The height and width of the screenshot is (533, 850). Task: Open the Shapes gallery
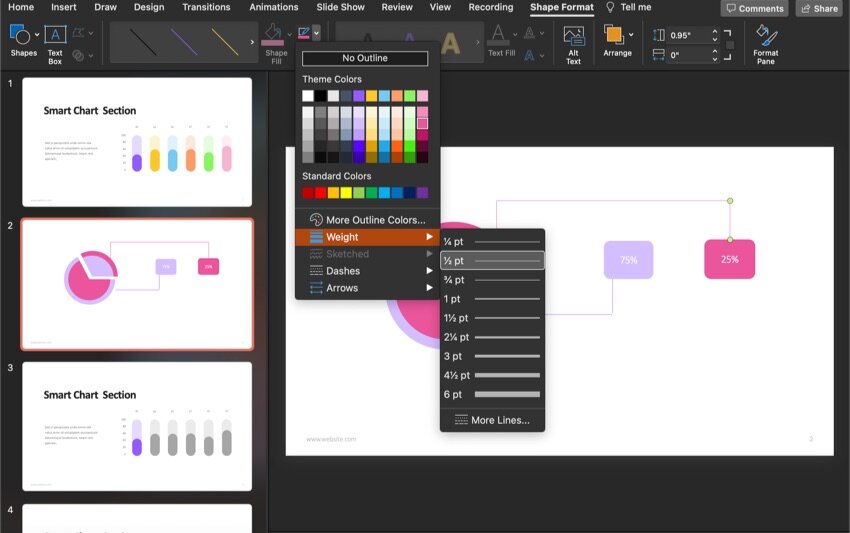pyautogui.click(x=22, y=37)
